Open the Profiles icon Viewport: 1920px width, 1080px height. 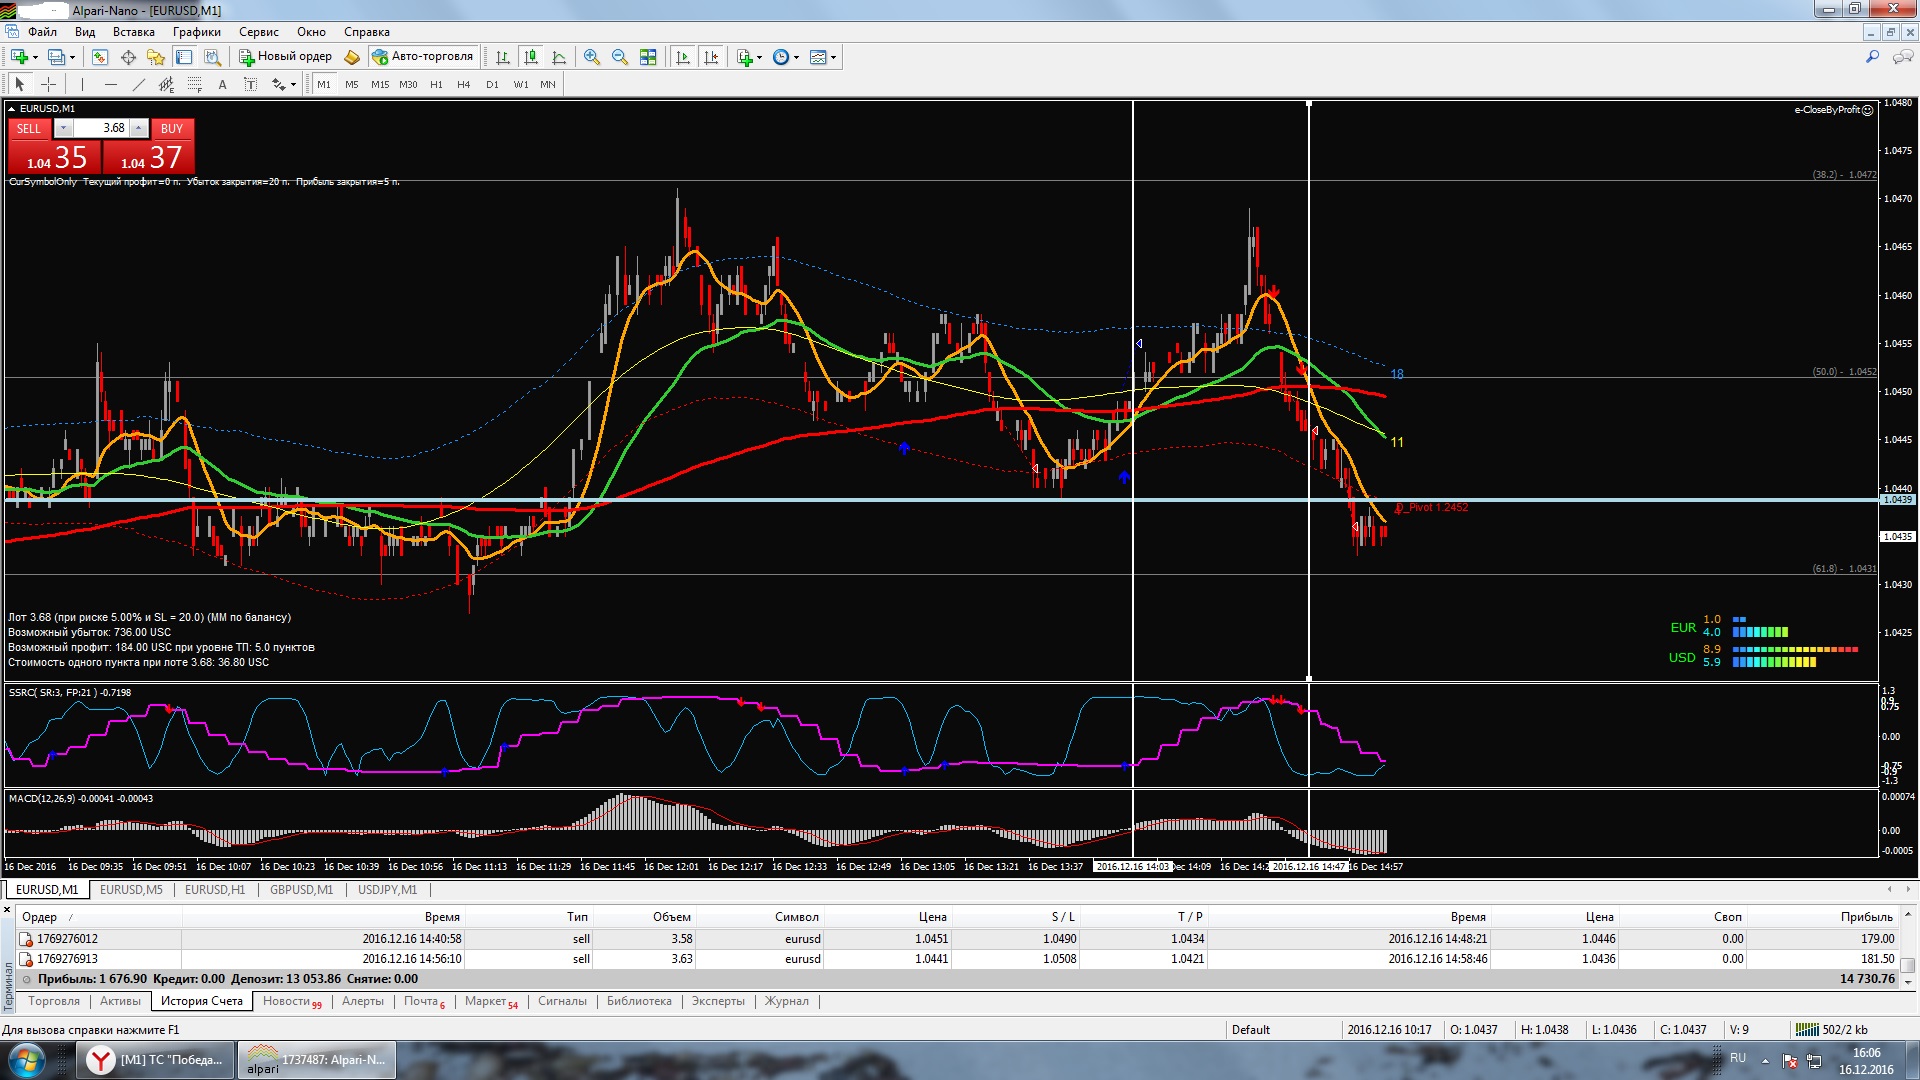(57, 57)
